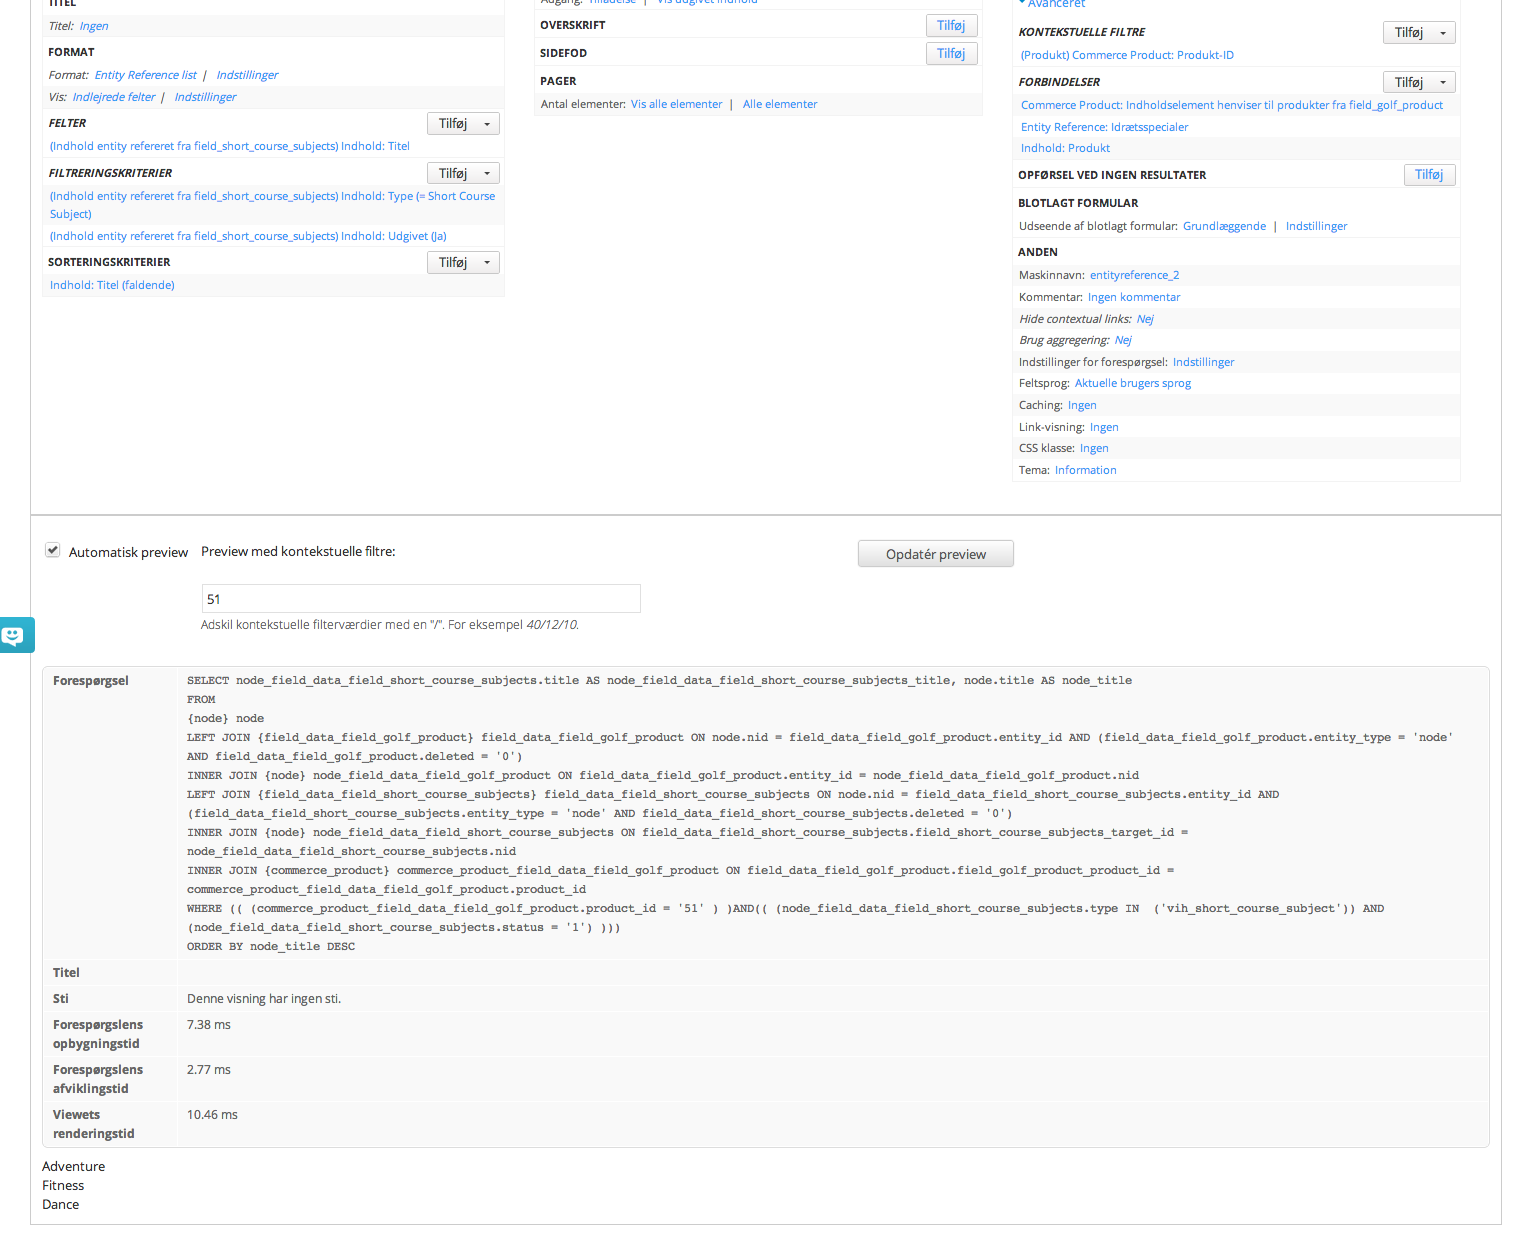Click the Opdatér preview button
Viewport: 1534px width, 1236px height.
tap(935, 553)
